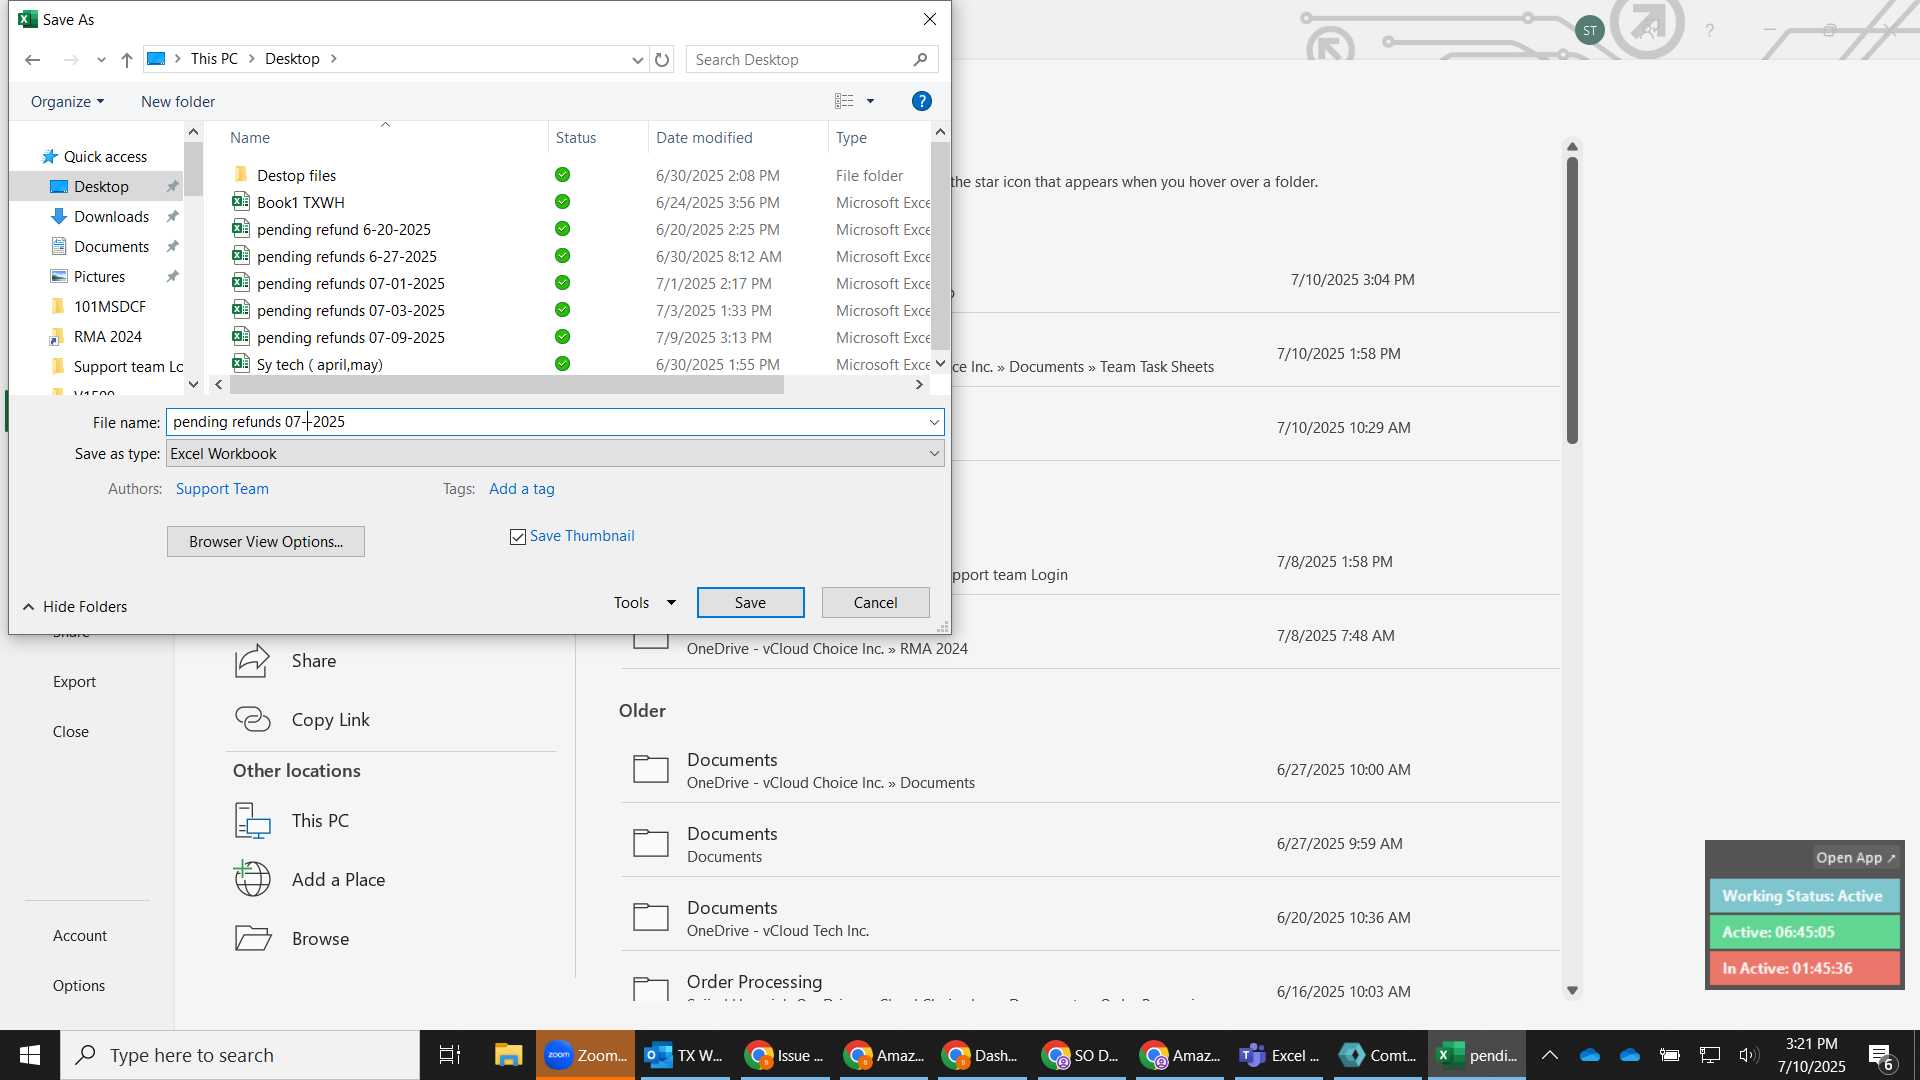Image resolution: width=1920 pixels, height=1080 pixels.
Task: Click the recent folders vertical scrollbar
Action: tap(1572, 300)
